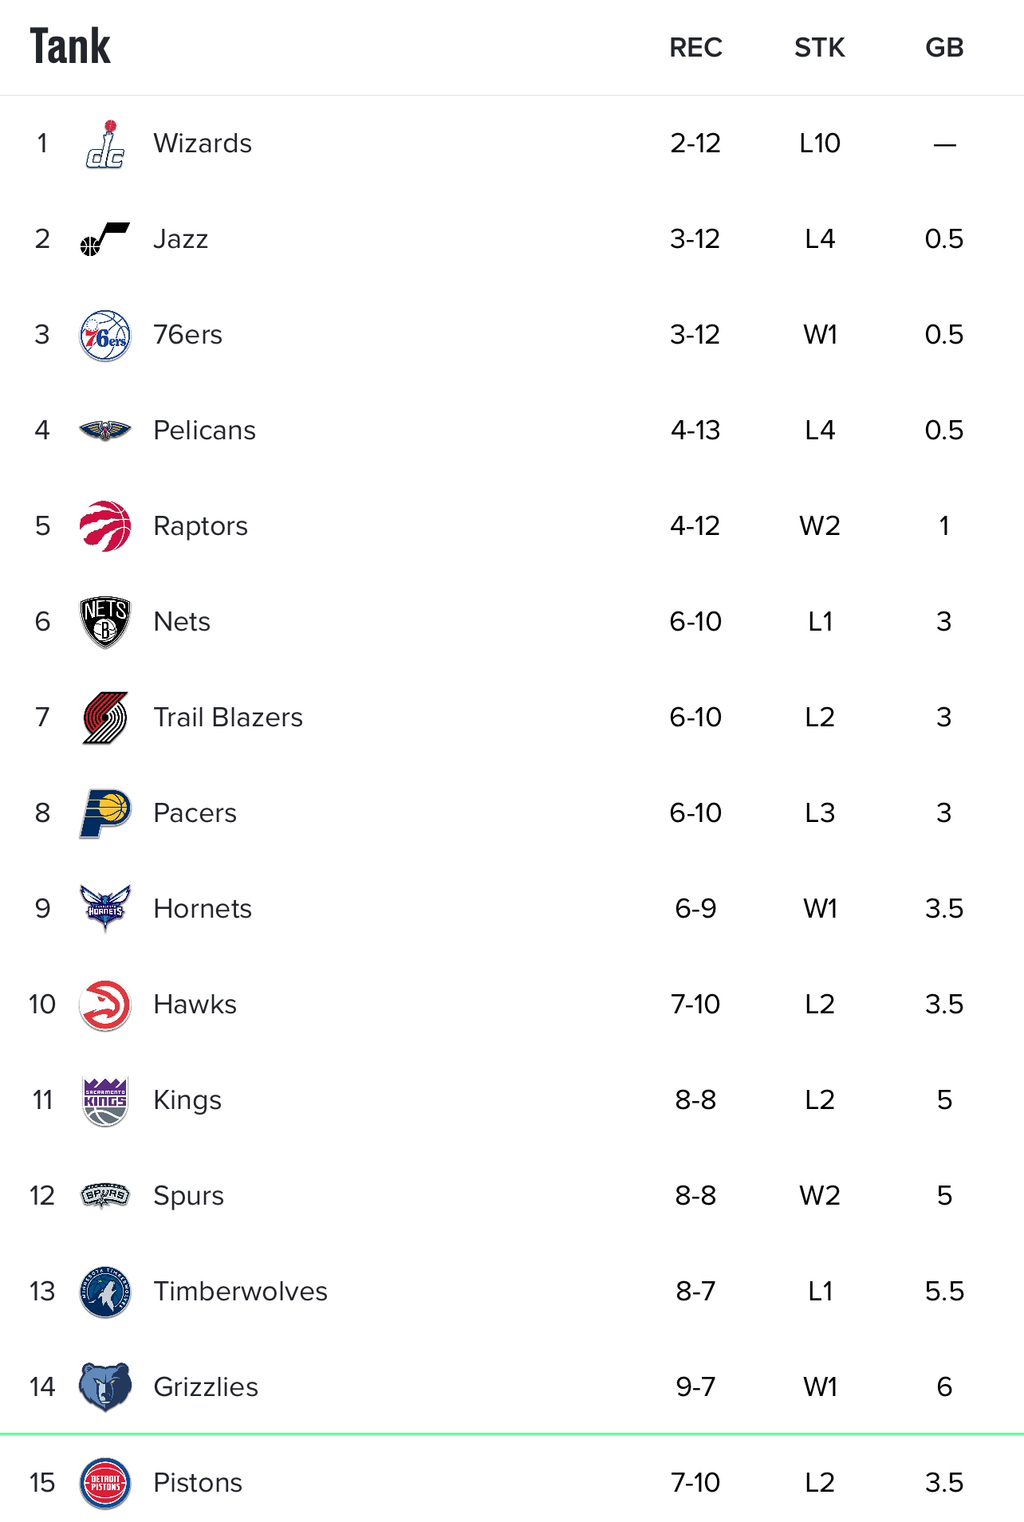Select the Hawks logo icon
The height and width of the screenshot is (1522, 1024).
click(105, 1004)
